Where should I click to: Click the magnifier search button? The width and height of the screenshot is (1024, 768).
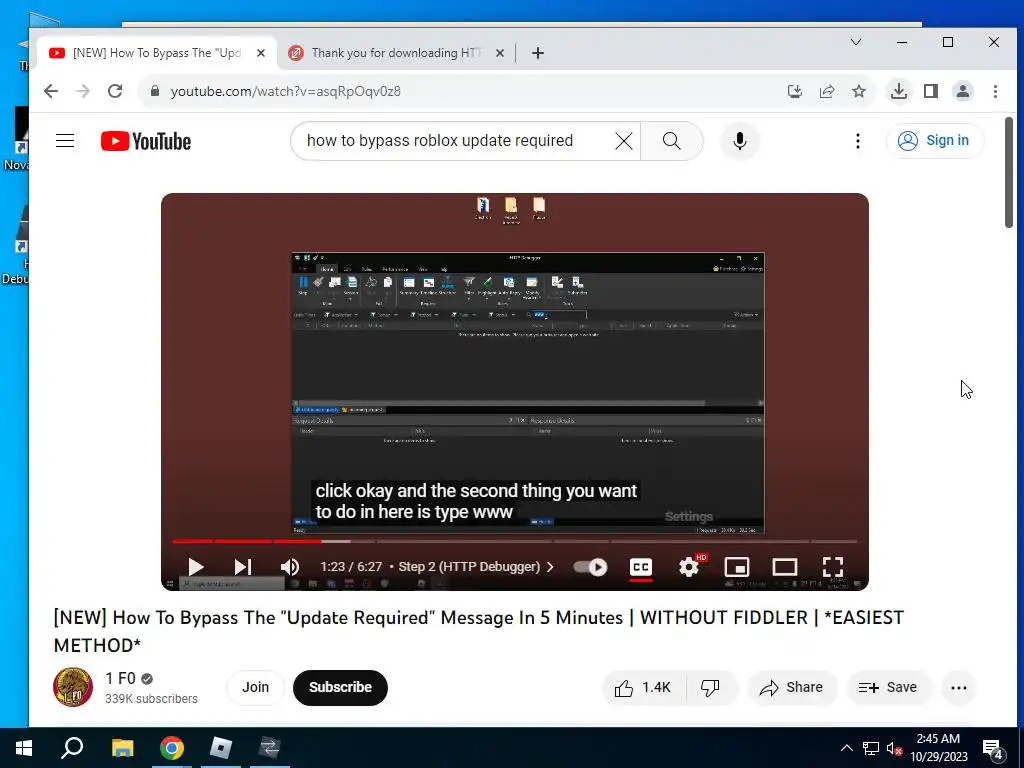671,140
